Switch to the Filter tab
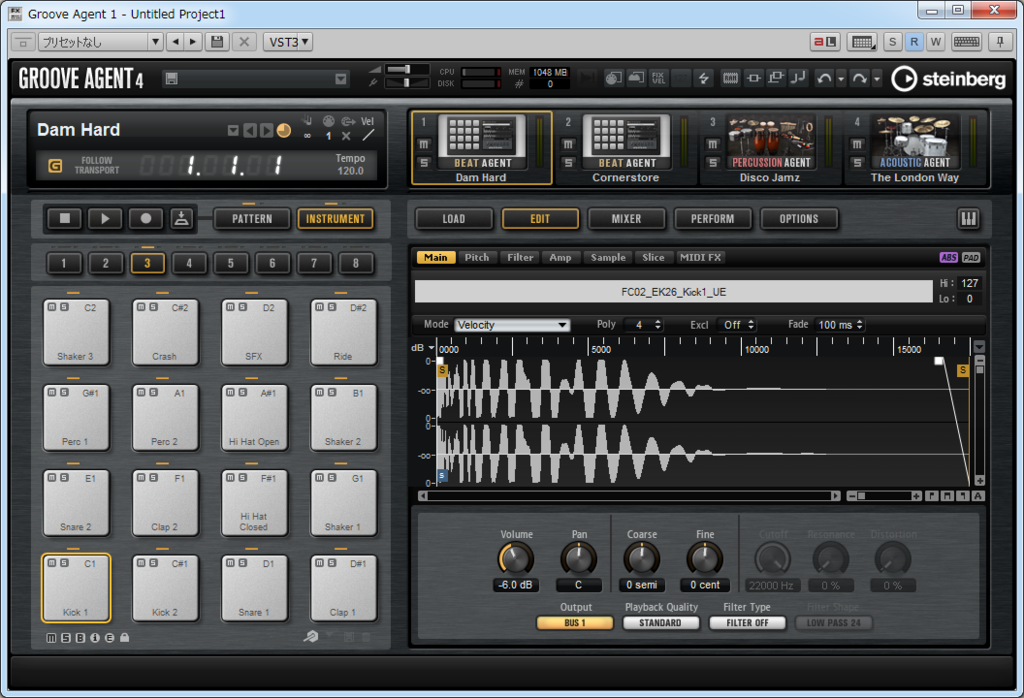 click(x=520, y=257)
